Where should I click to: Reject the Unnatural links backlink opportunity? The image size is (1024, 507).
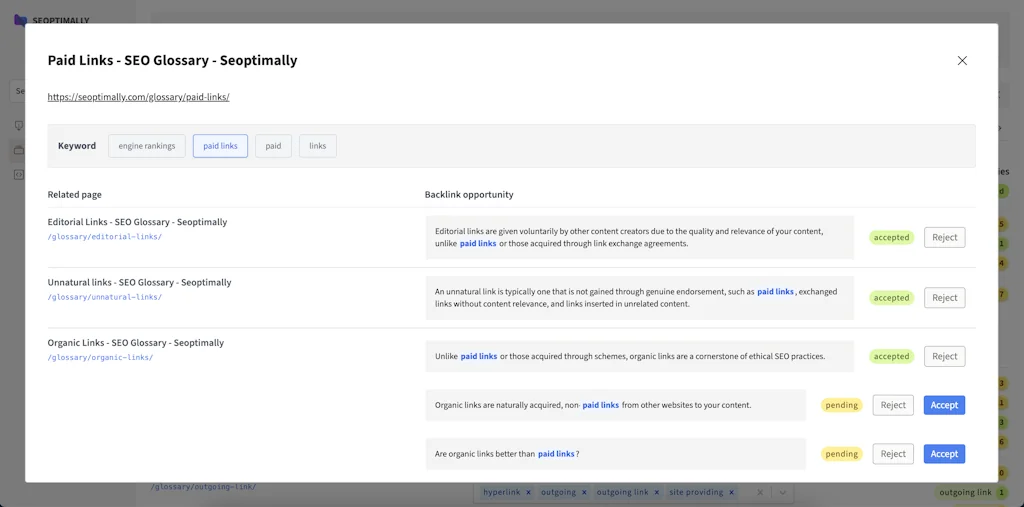click(944, 297)
